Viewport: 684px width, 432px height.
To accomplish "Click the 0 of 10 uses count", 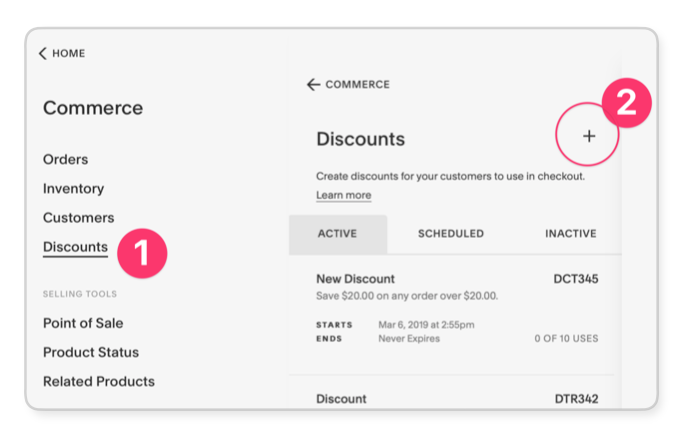I will point(566,339).
